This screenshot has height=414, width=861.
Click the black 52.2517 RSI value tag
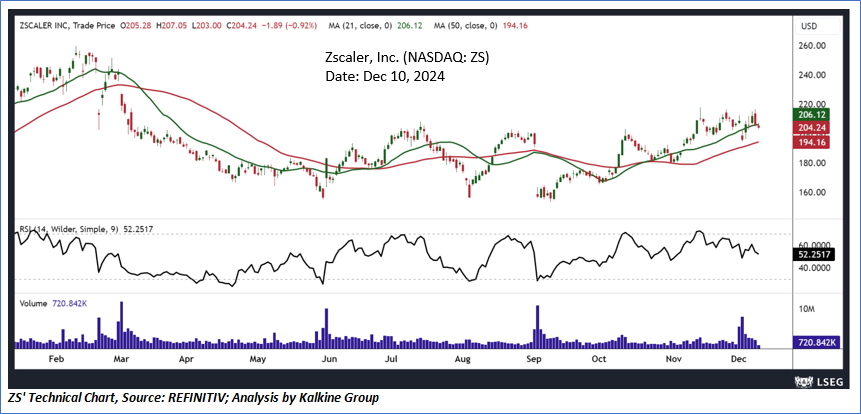click(815, 254)
